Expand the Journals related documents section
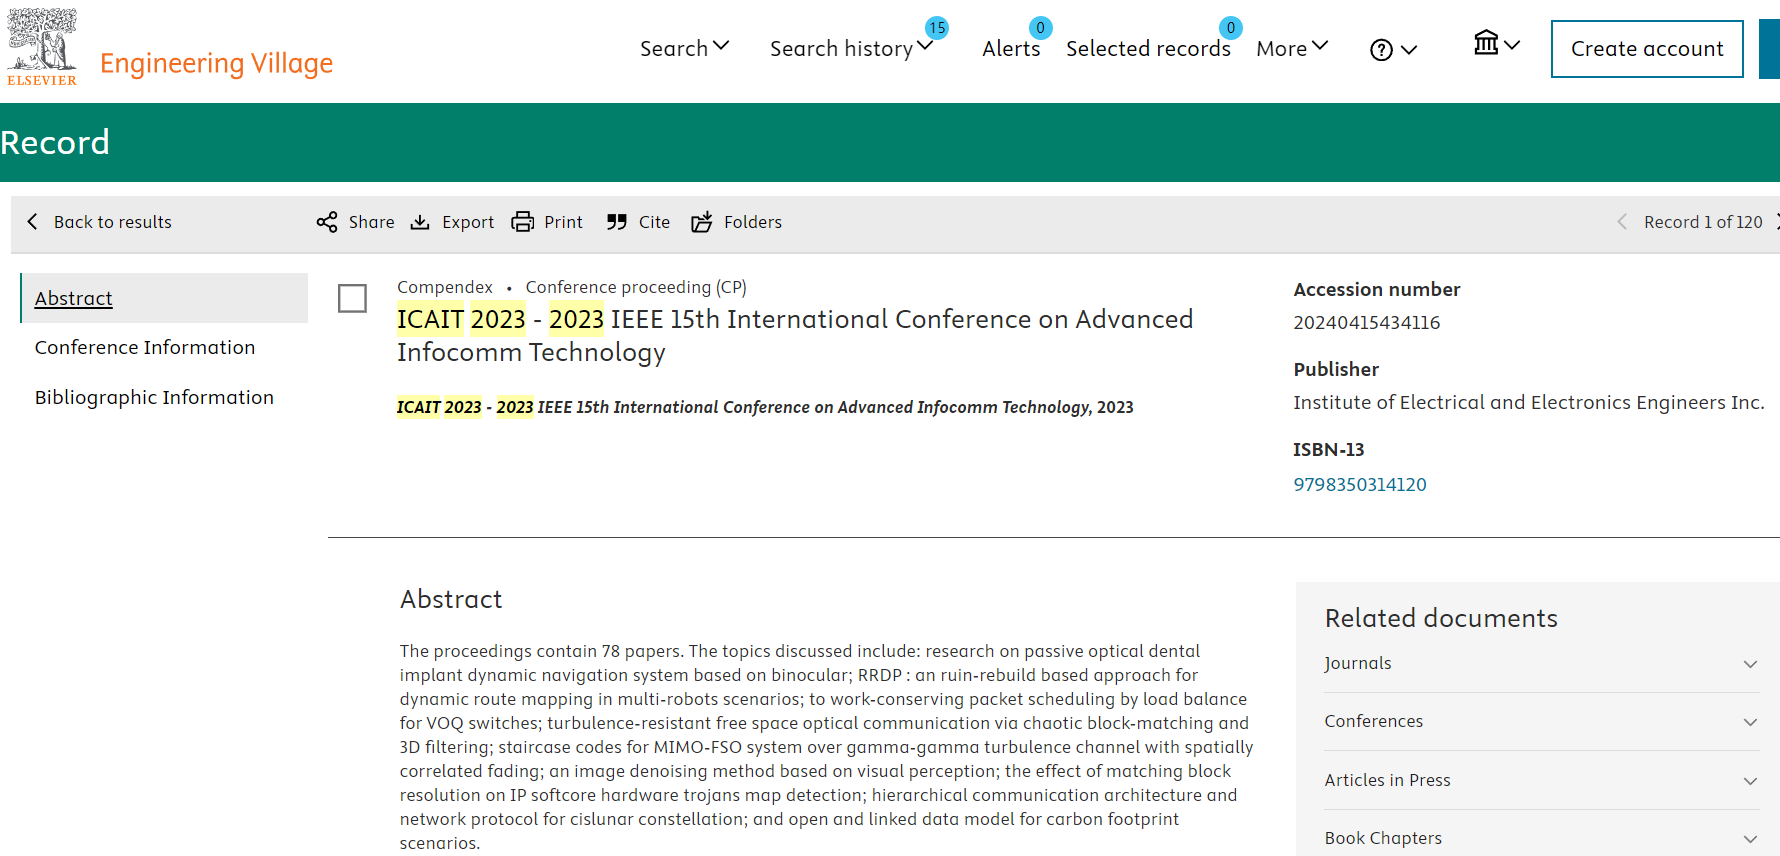Viewport: 1780px width, 856px height. [1750, 664]
